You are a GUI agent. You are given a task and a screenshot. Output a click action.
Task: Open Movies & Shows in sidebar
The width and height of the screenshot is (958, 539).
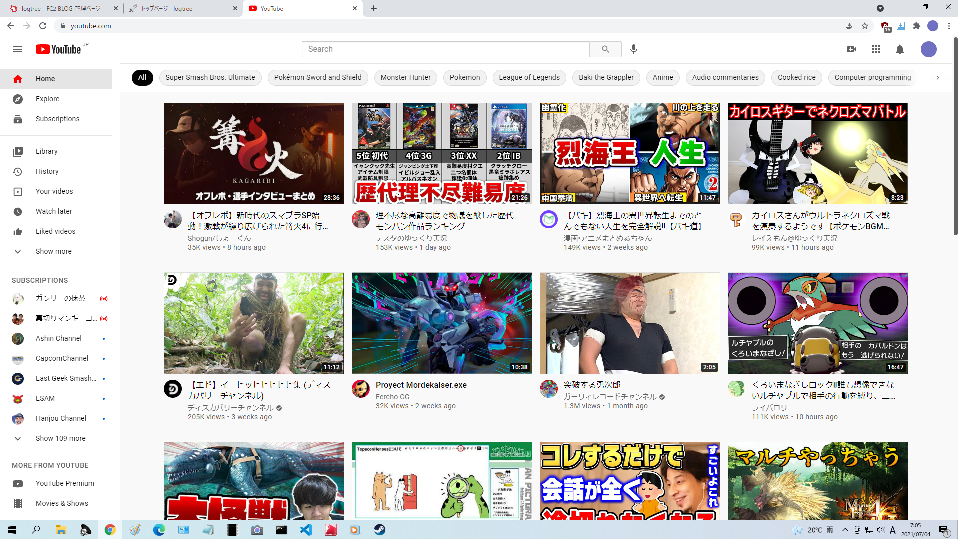pos(56,504)
